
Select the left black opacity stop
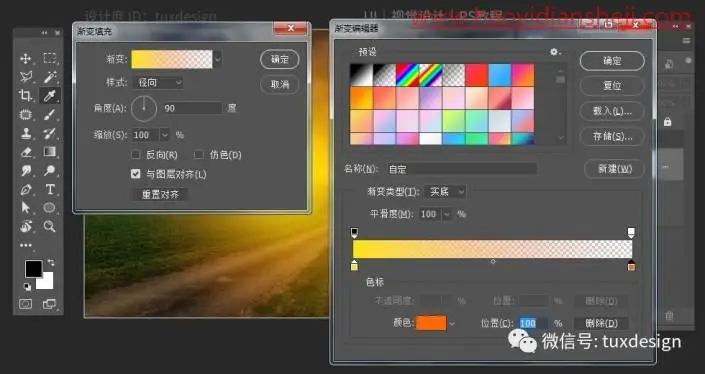point(354,233)
